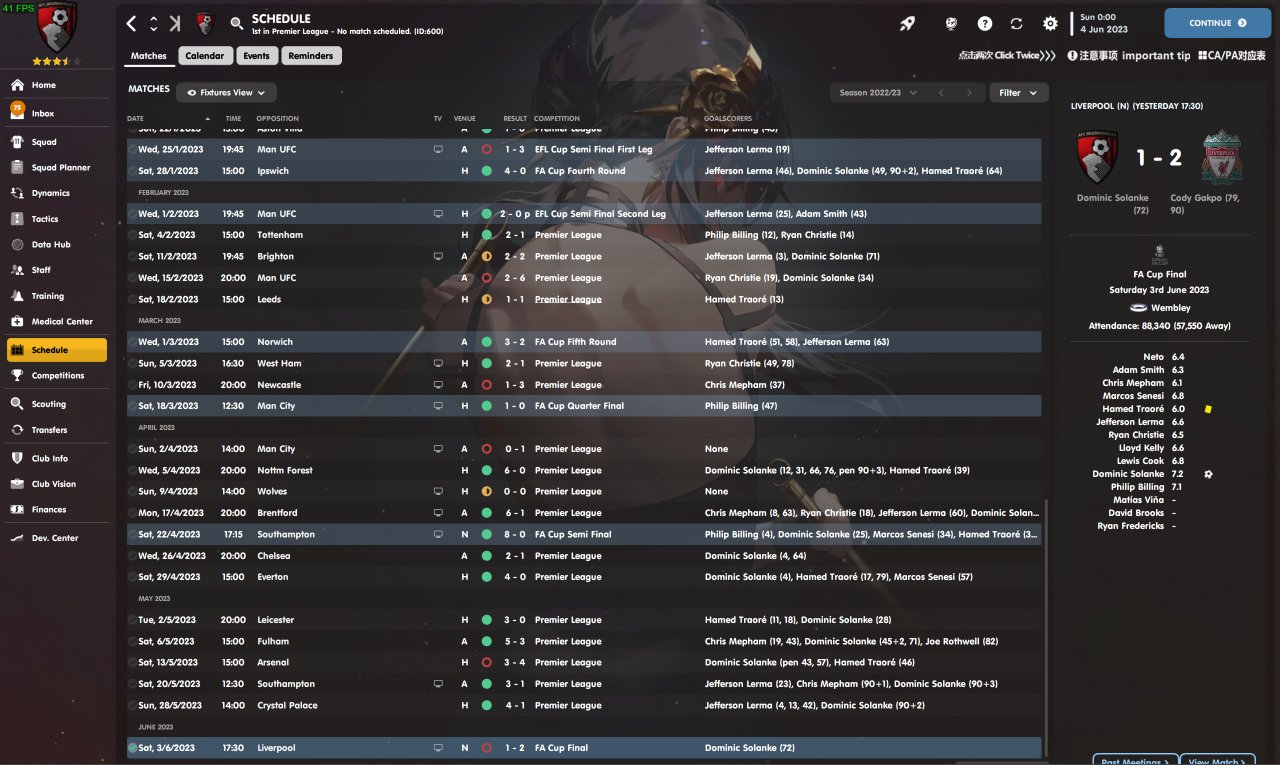Click TV icon on Southampton FA Cup Semi Final row

click(438, 535)
